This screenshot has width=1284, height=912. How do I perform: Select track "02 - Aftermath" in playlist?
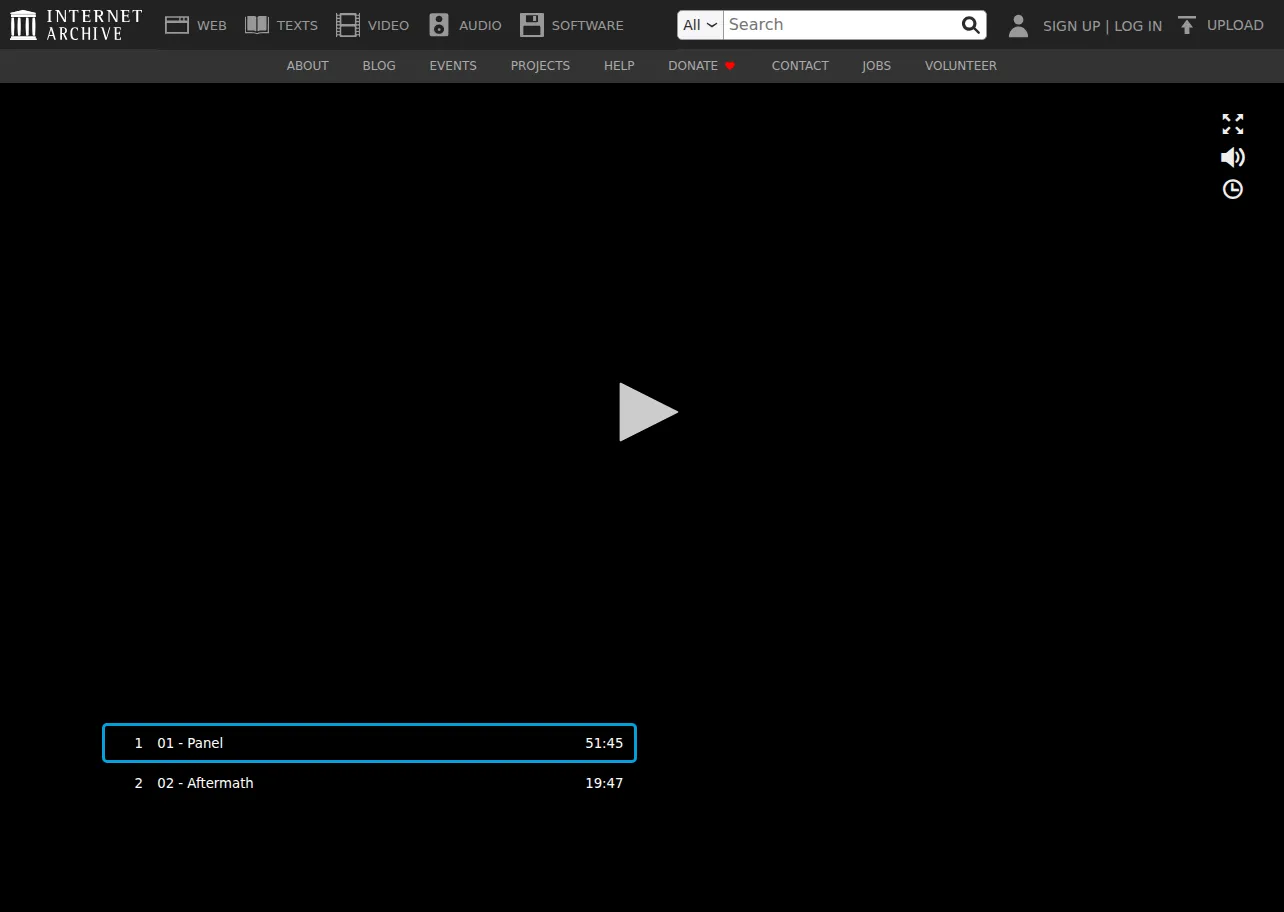click(369, 783)
